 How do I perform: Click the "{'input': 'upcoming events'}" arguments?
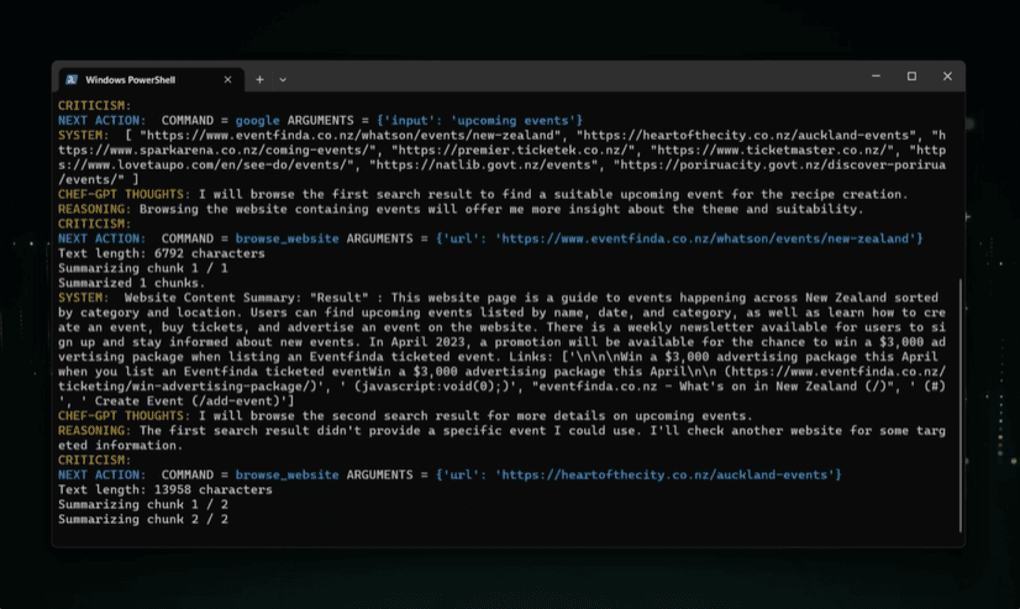pyautogui.click(x=479, y=120)
